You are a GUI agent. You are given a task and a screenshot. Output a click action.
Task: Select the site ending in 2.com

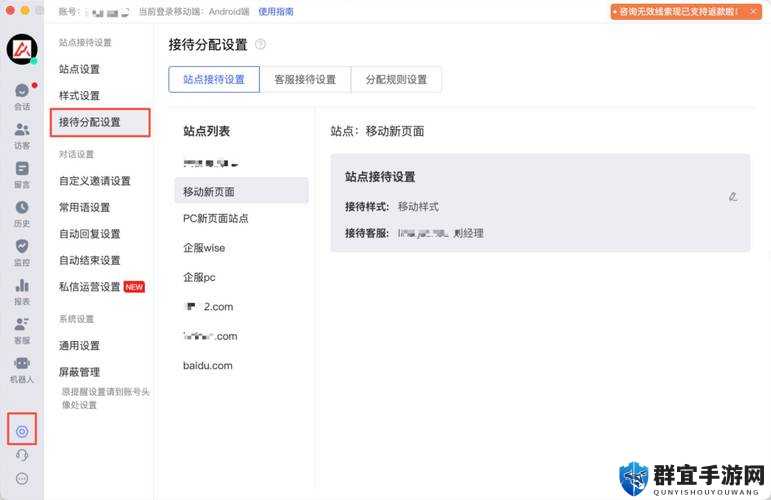click(208, 307)
